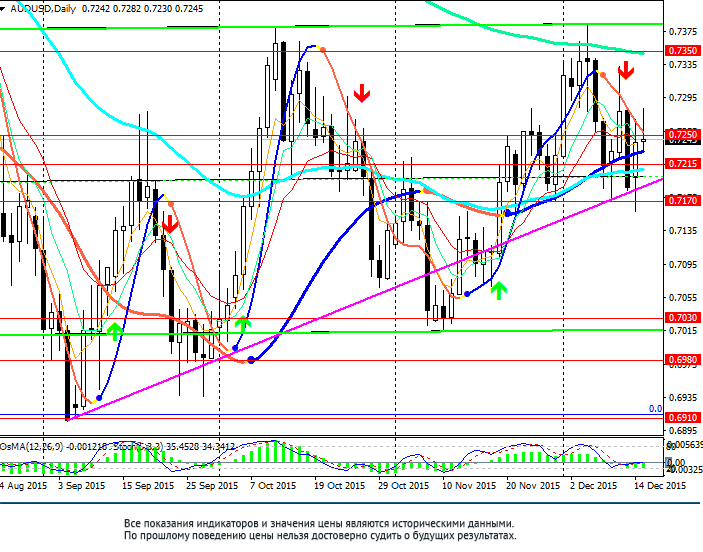
Task: Click the 15 Sep 2015 date label
Action: coord(148,486)
